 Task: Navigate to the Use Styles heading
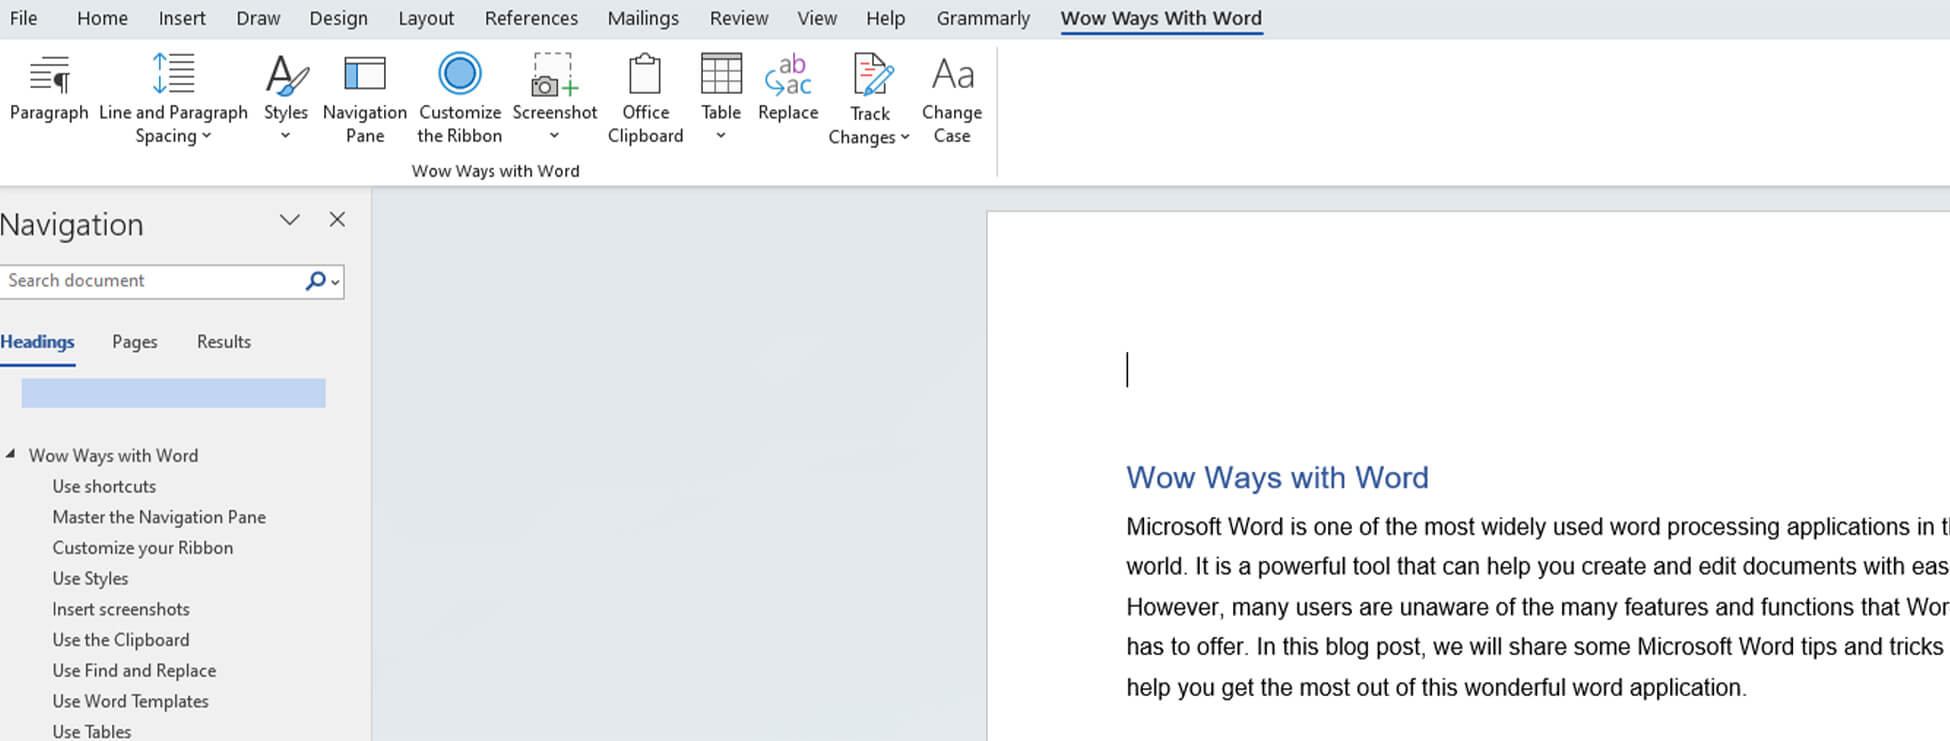pyautogui.click(x=90, y=578)
